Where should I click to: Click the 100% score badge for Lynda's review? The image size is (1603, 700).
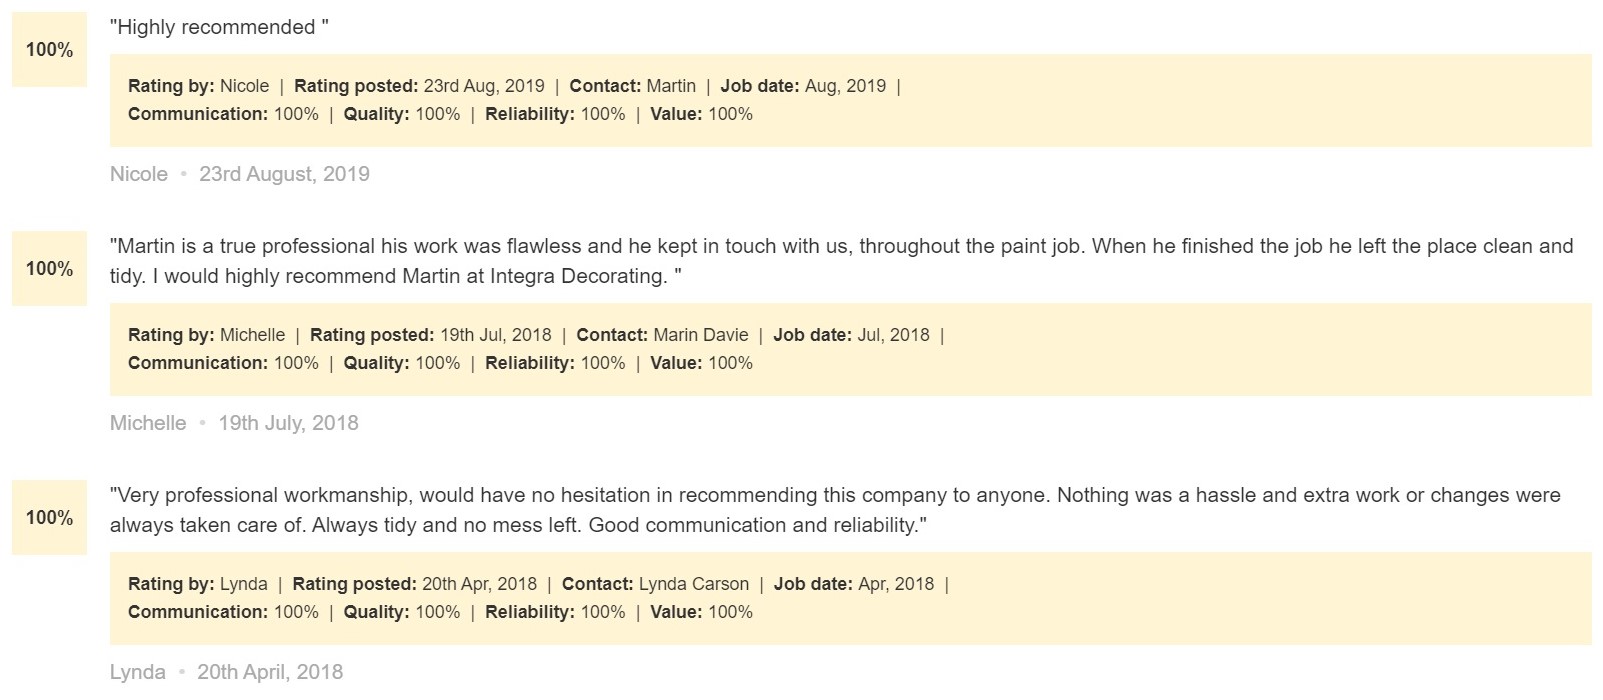(x=49, y=518)
